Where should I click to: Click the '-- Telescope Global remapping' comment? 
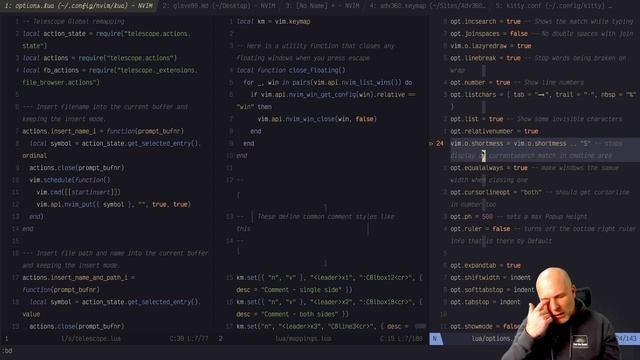tap(73, 22)
